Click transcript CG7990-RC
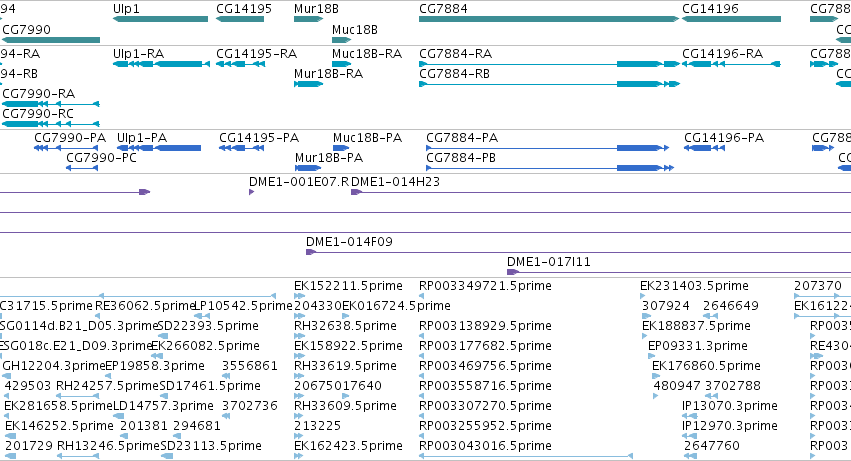This screenshot has width=851, height=461. click(x=38, y=113)
